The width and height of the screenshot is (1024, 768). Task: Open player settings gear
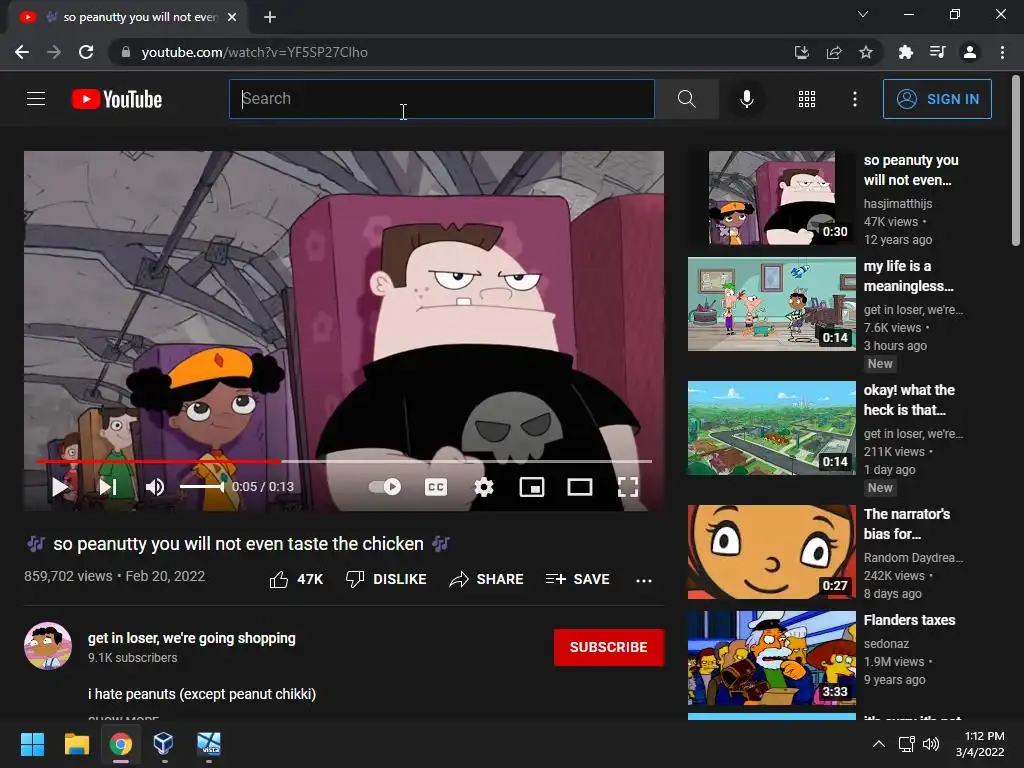(x=484, y=487)
